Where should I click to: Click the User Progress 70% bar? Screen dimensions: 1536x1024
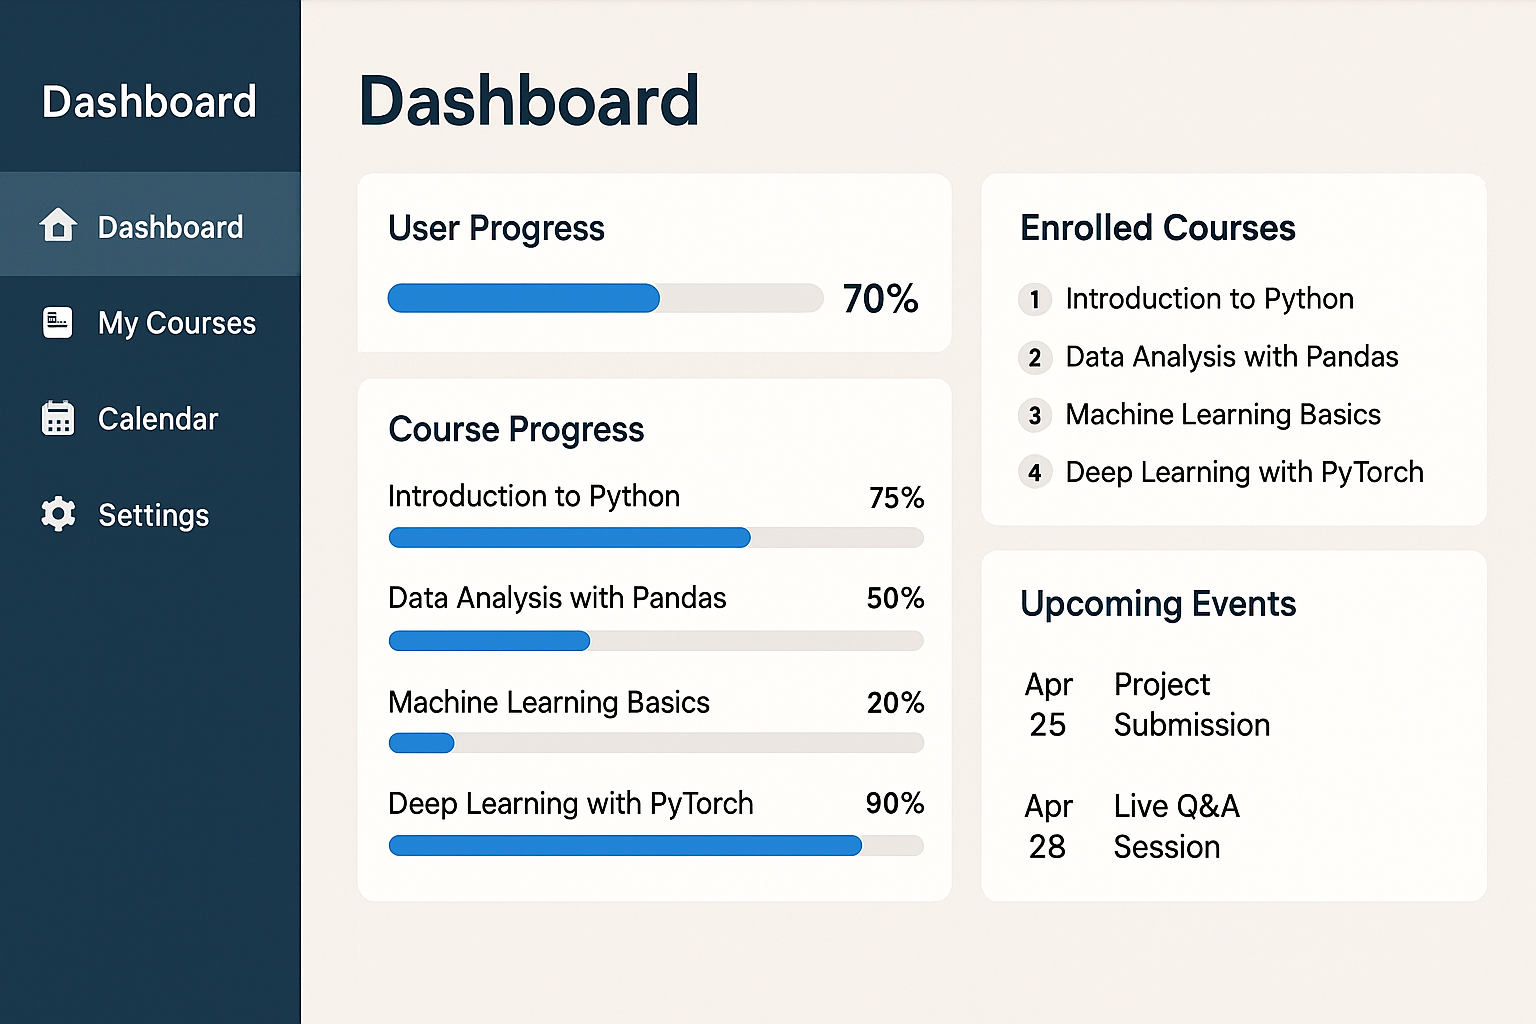tap(605, 298)
